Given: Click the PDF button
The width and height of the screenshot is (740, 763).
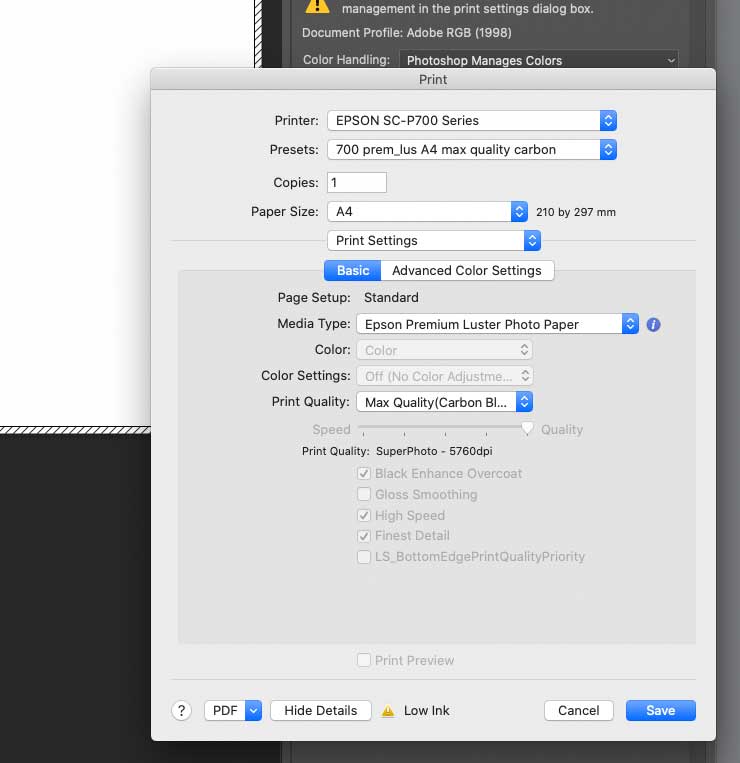Looking at the screenshot, I should 225,710.
